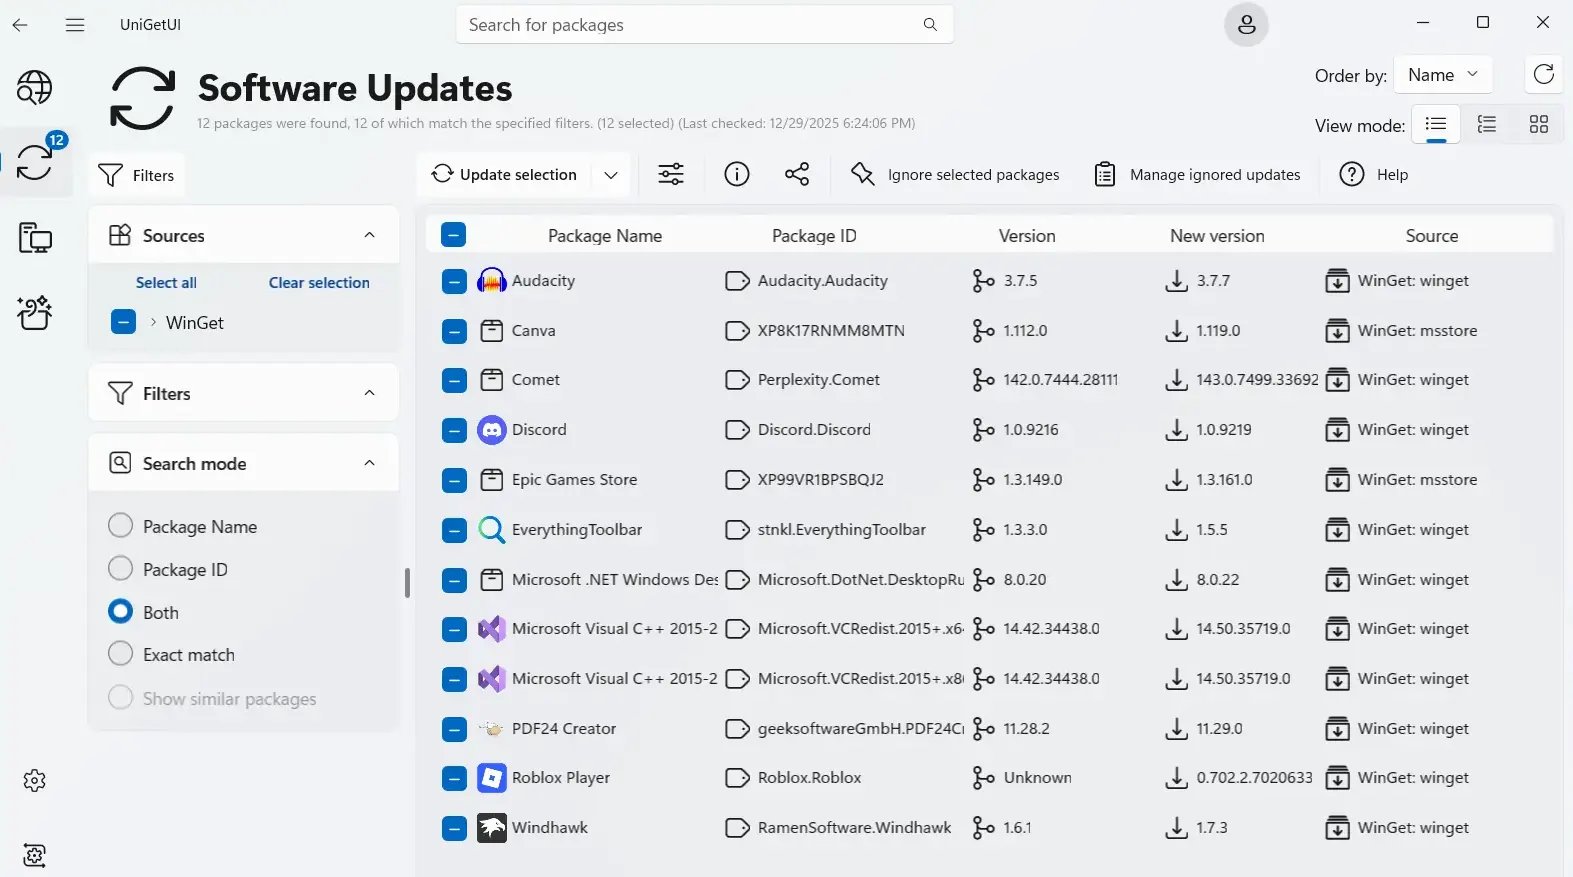Expand the WinGet source tree arrow
Viewport: 1573px width, 877px height.
[x=153, y=322]
